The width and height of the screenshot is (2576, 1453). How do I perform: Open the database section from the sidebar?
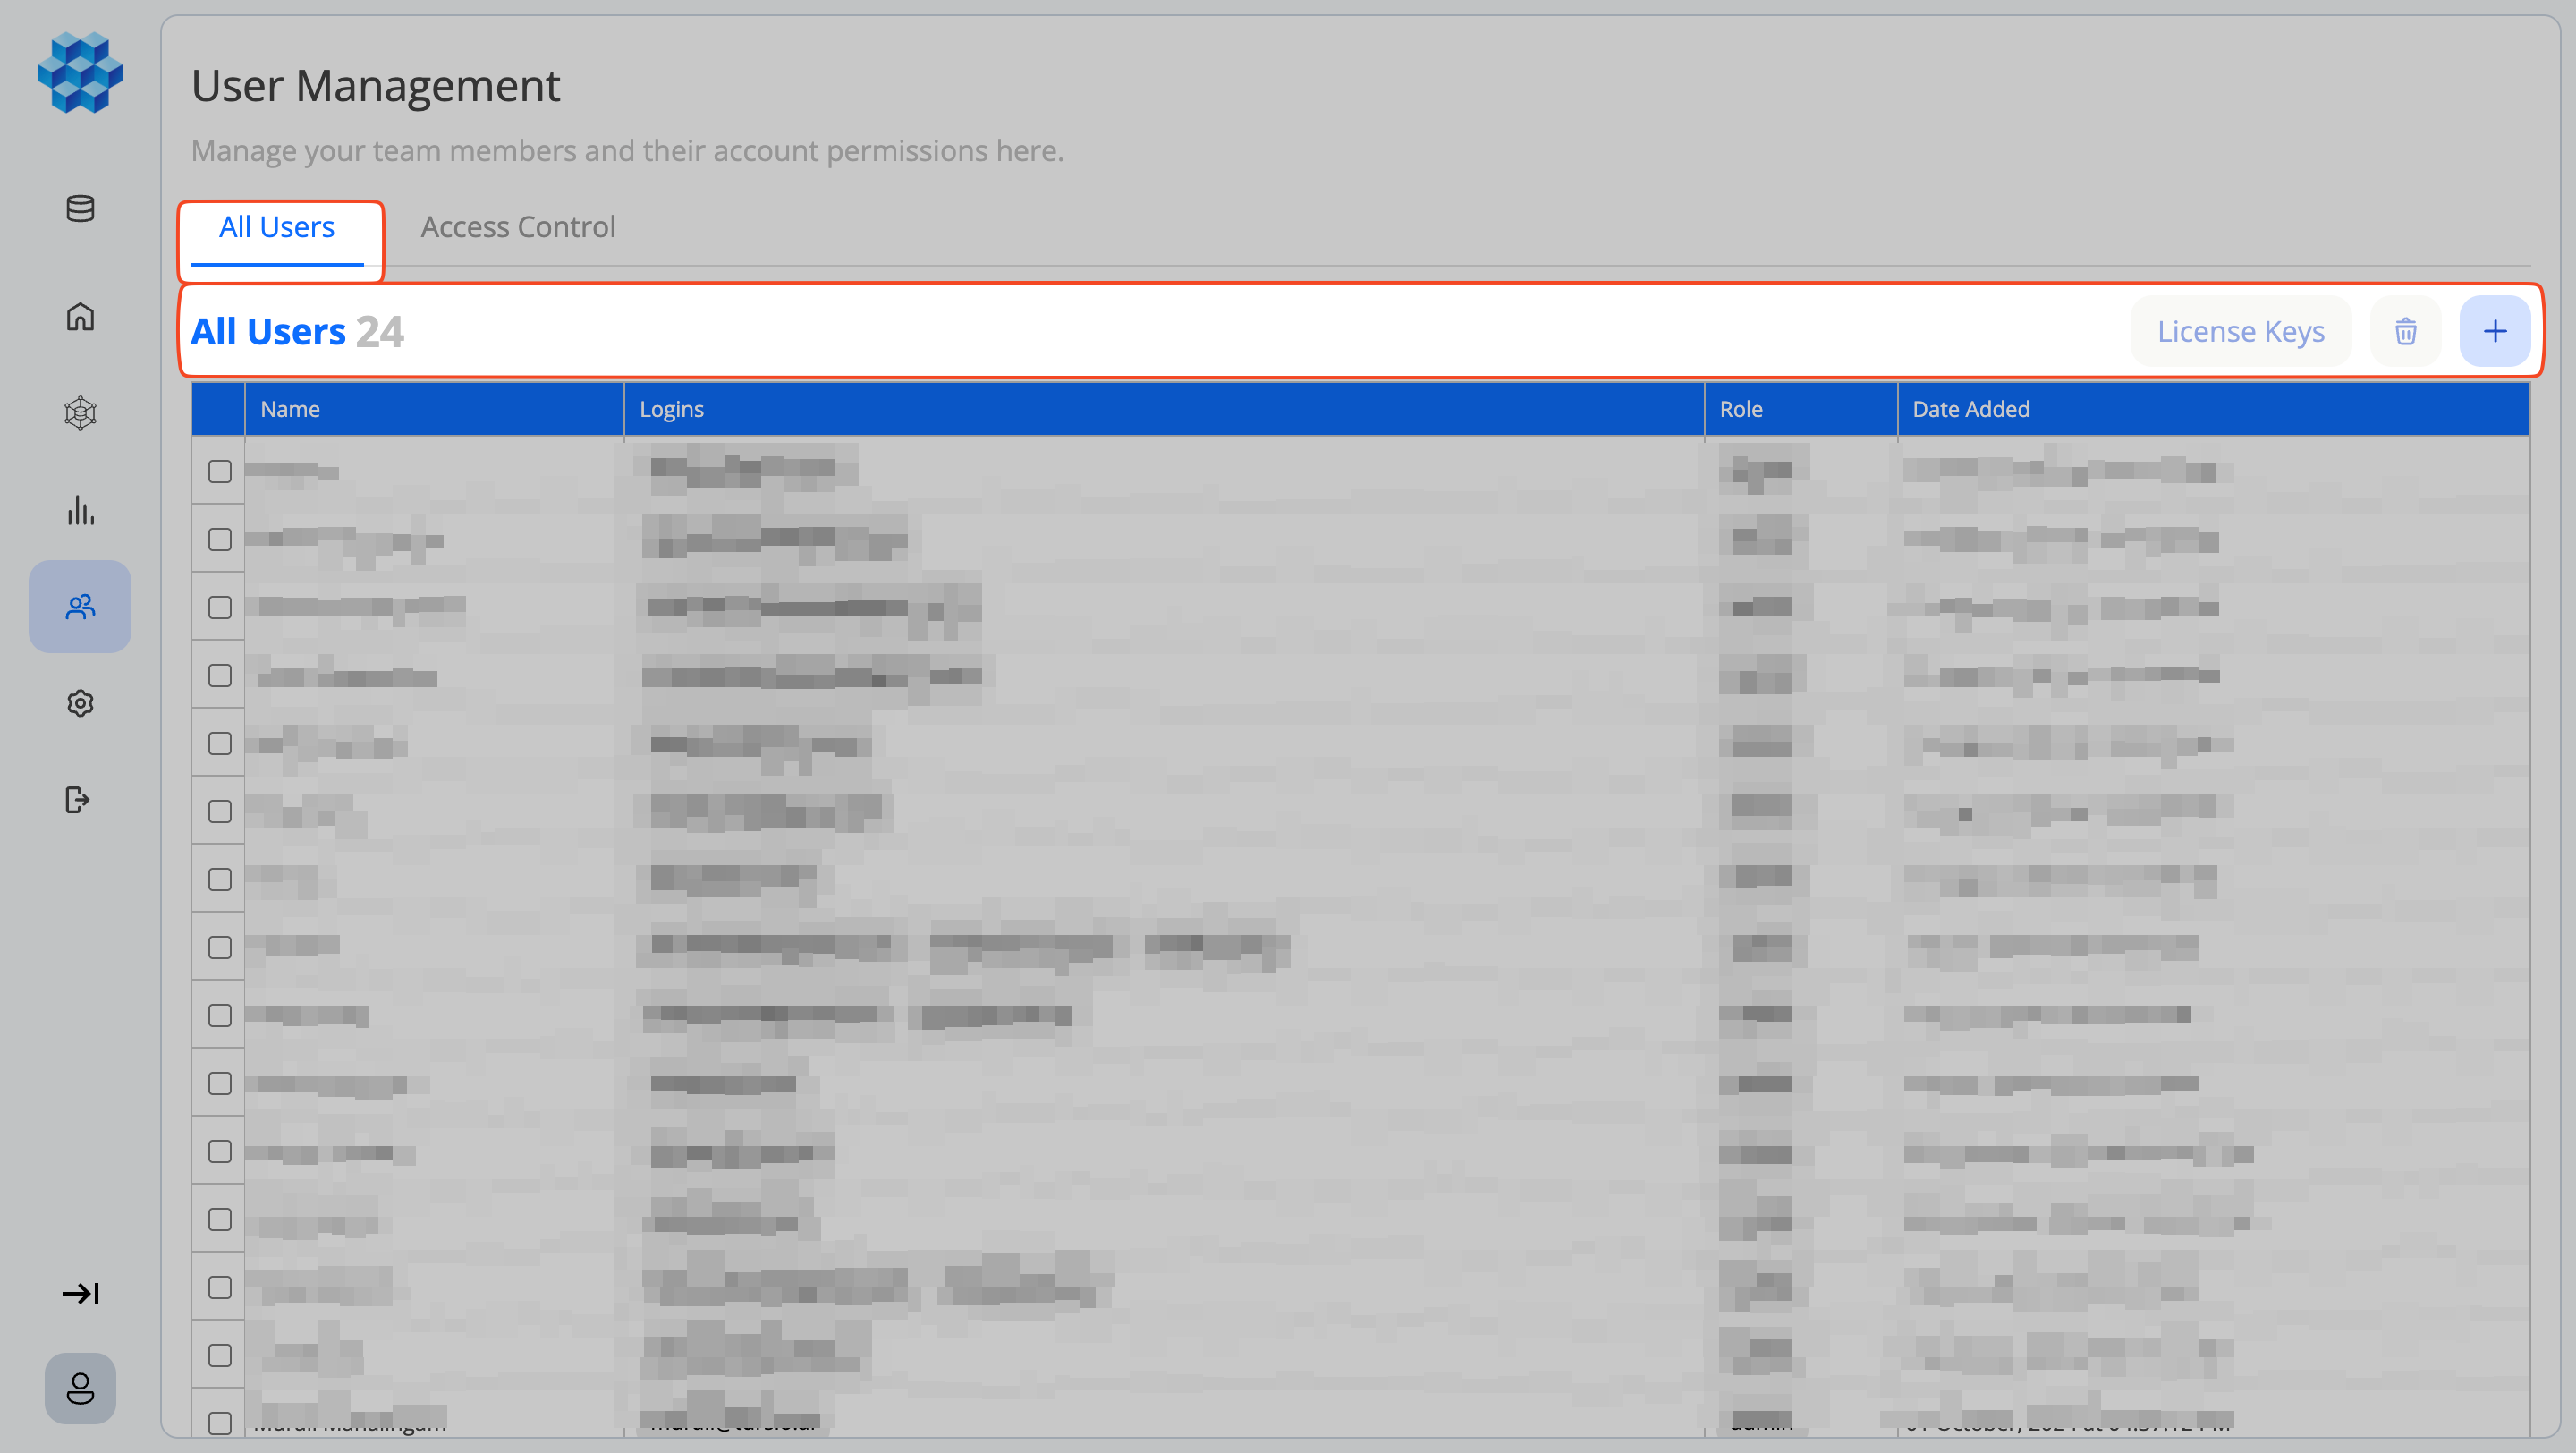tap(79, 209)
